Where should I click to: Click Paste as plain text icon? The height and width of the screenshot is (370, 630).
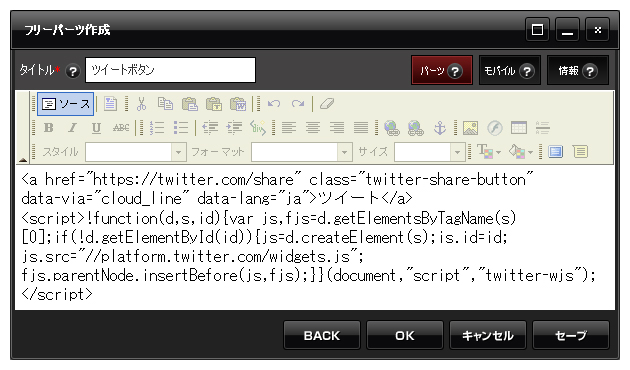[214, 104]
